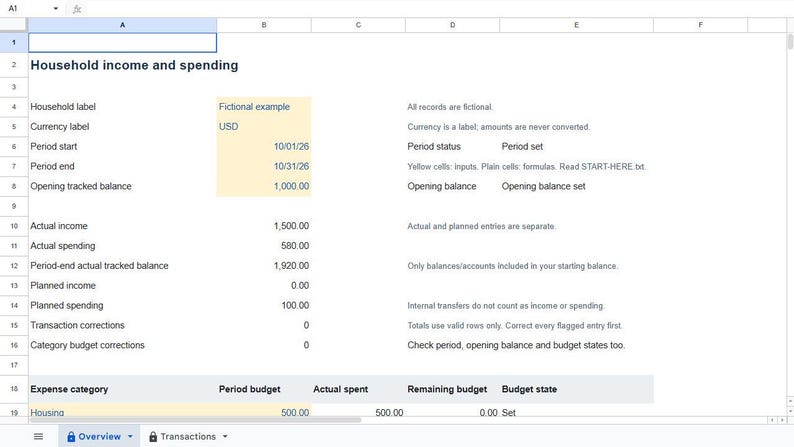This screenshot has height=447, width=794.
Task: Select Planned income value 0.00
Action: [x=264, y=286]
